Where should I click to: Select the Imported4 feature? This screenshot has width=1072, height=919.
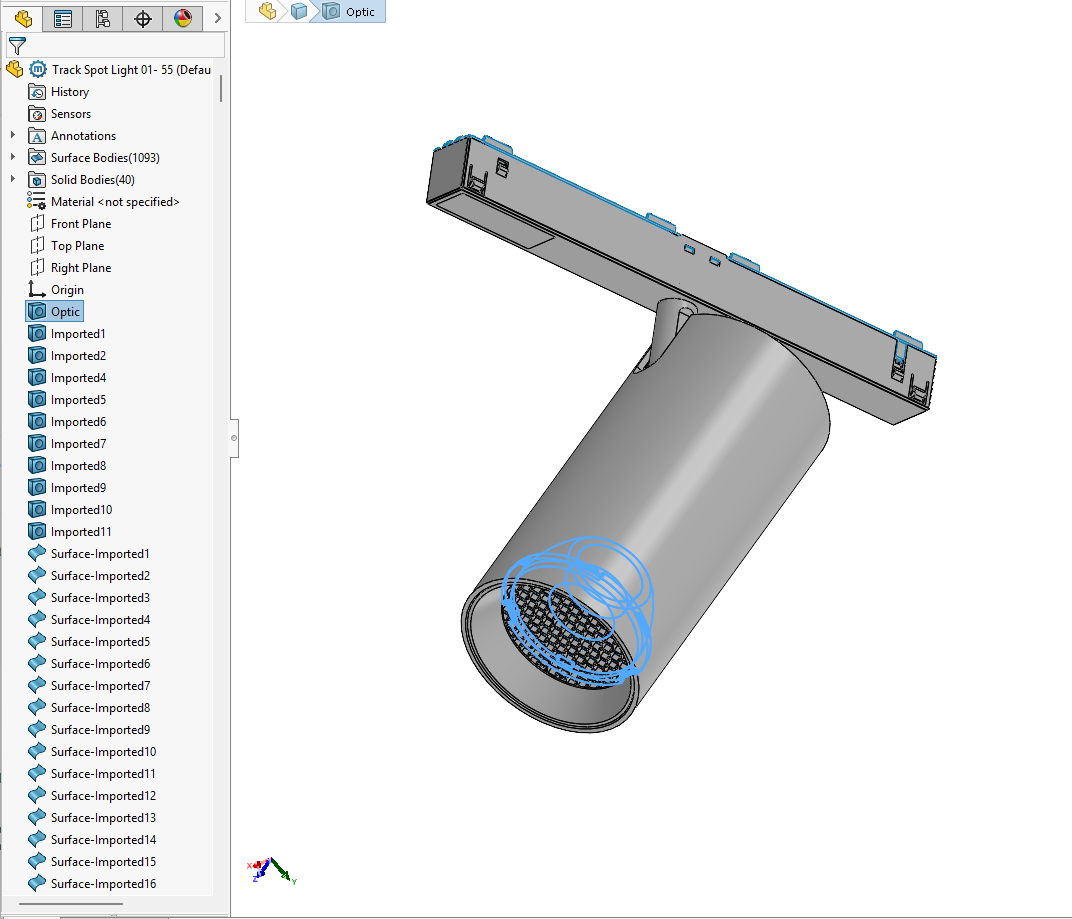pyautogui.click(x=78, y=377)
